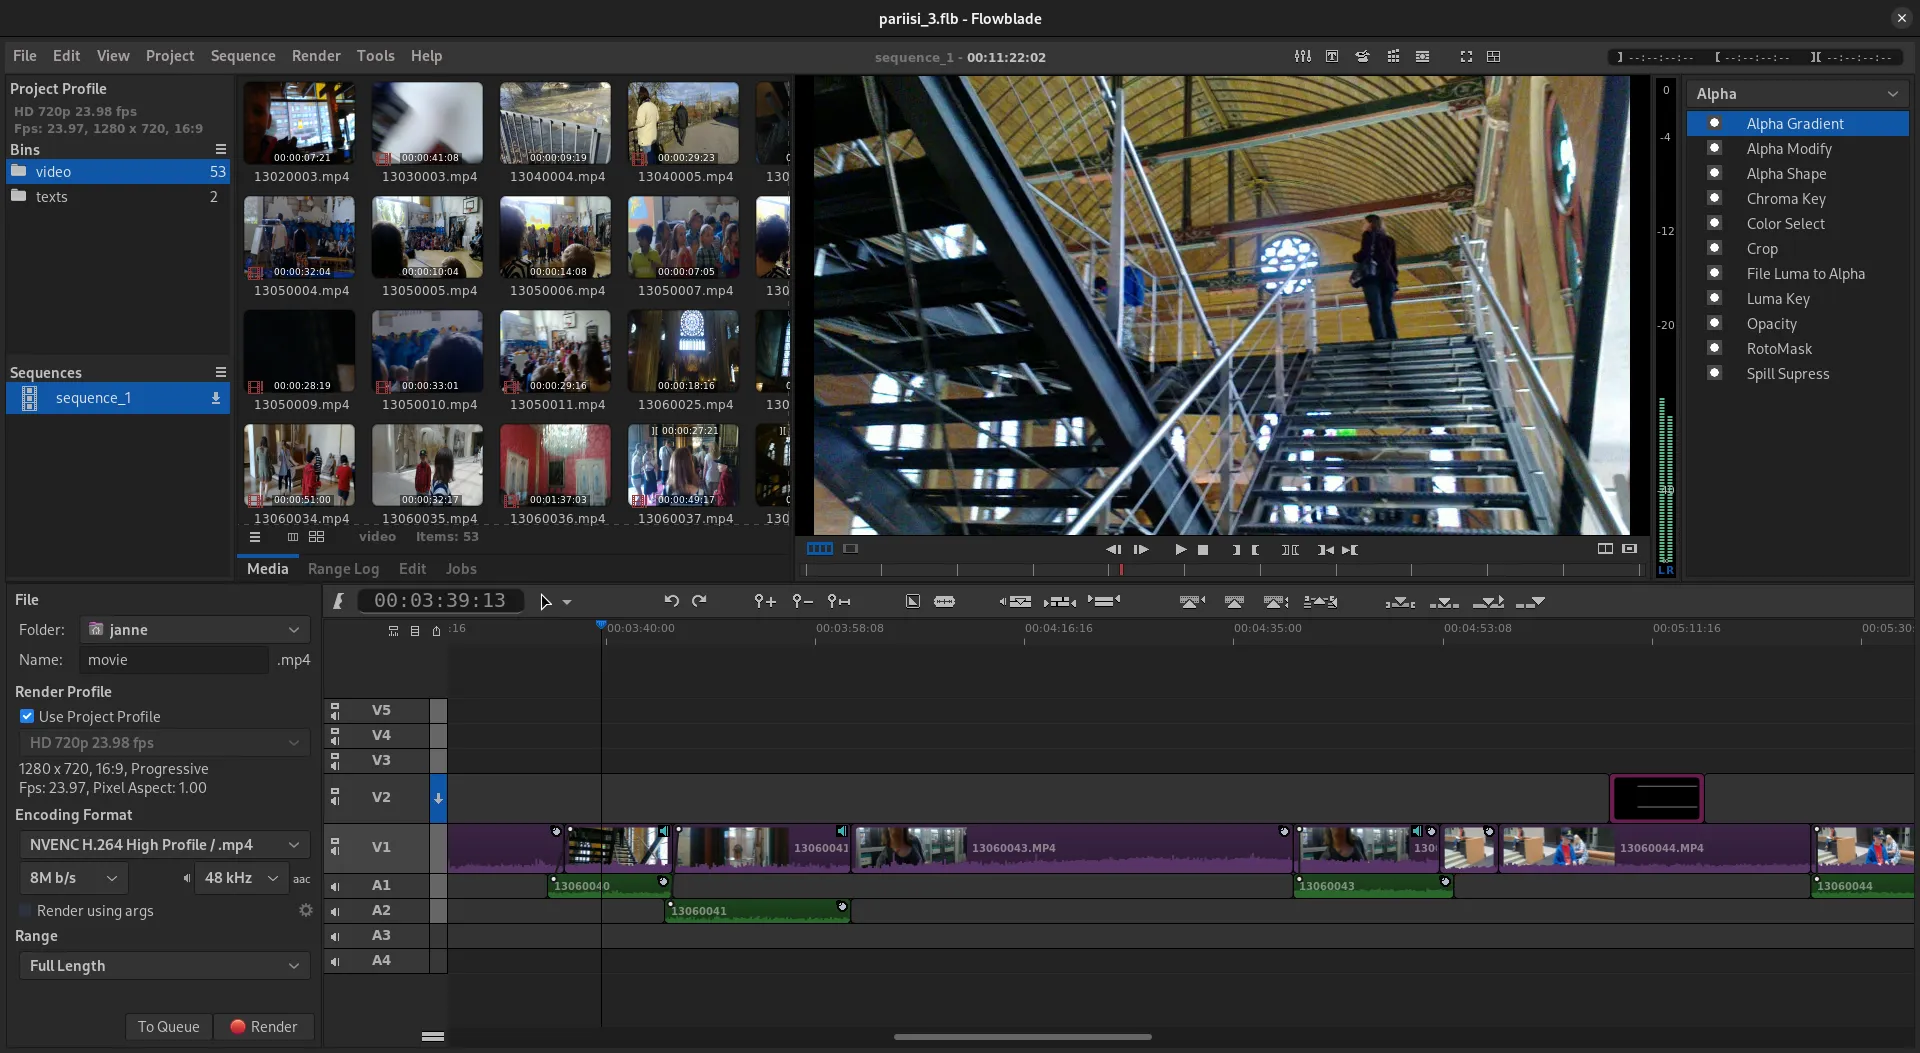Viewport: 1920px width, 1053px height.
Task: Click the Render button
Action: pos(264,1026)
